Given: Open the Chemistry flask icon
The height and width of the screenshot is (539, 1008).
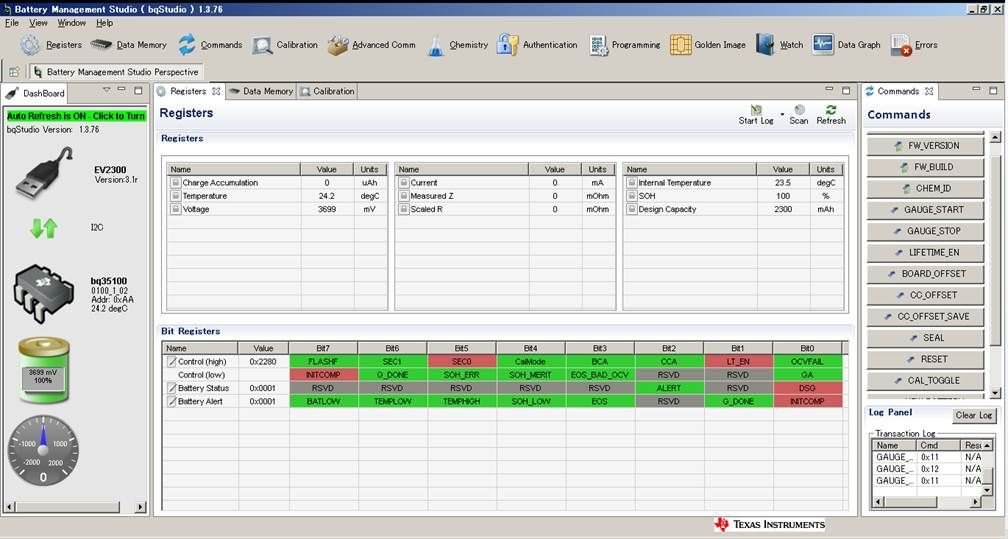Looking at the screenshot, I should point(436,45).
